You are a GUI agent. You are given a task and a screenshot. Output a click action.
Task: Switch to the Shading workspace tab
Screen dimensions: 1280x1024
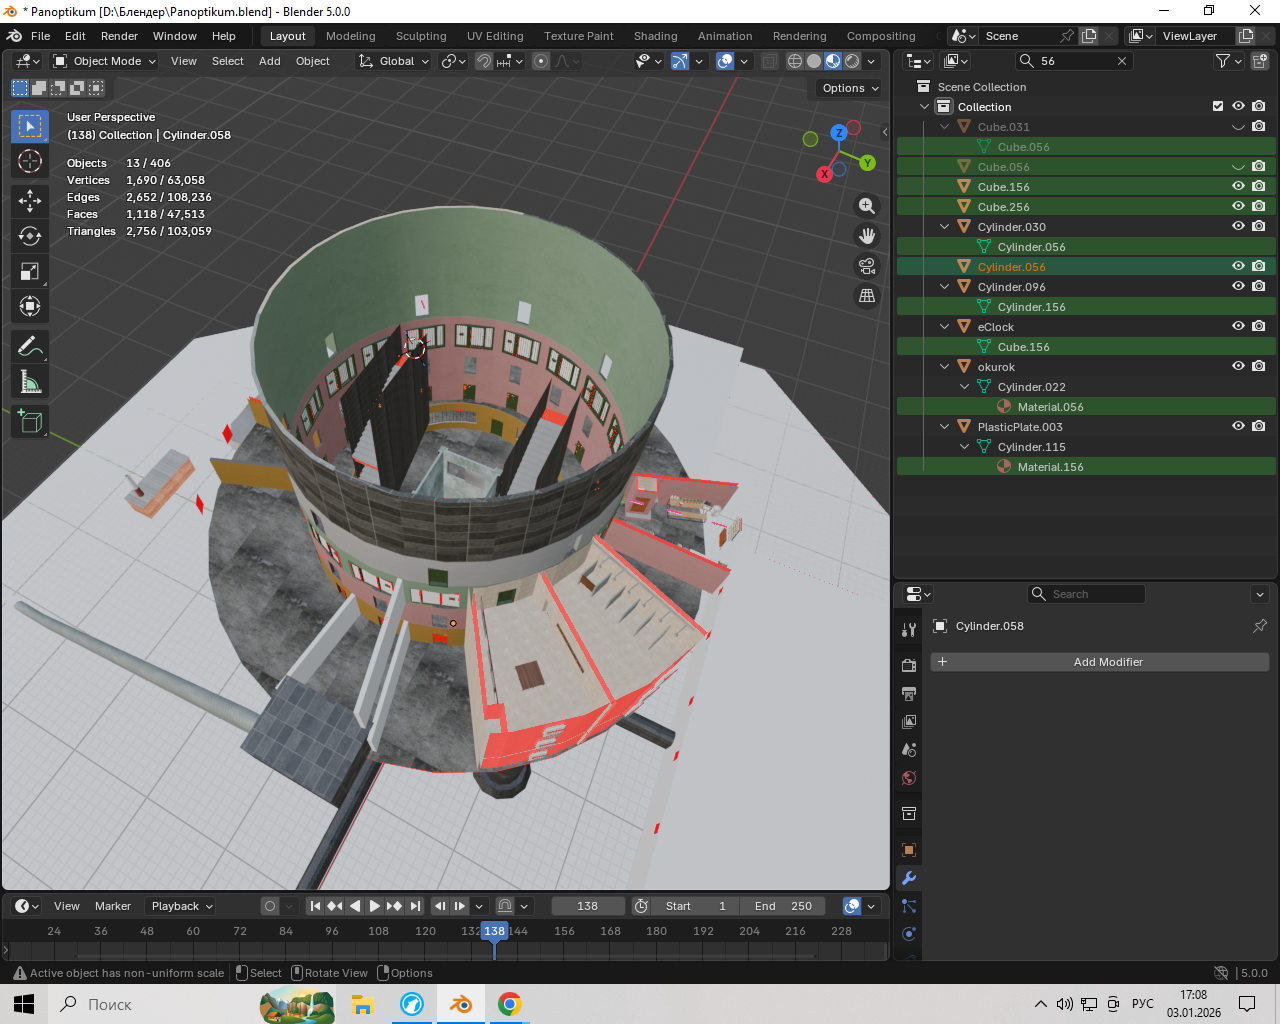point(655,36)
